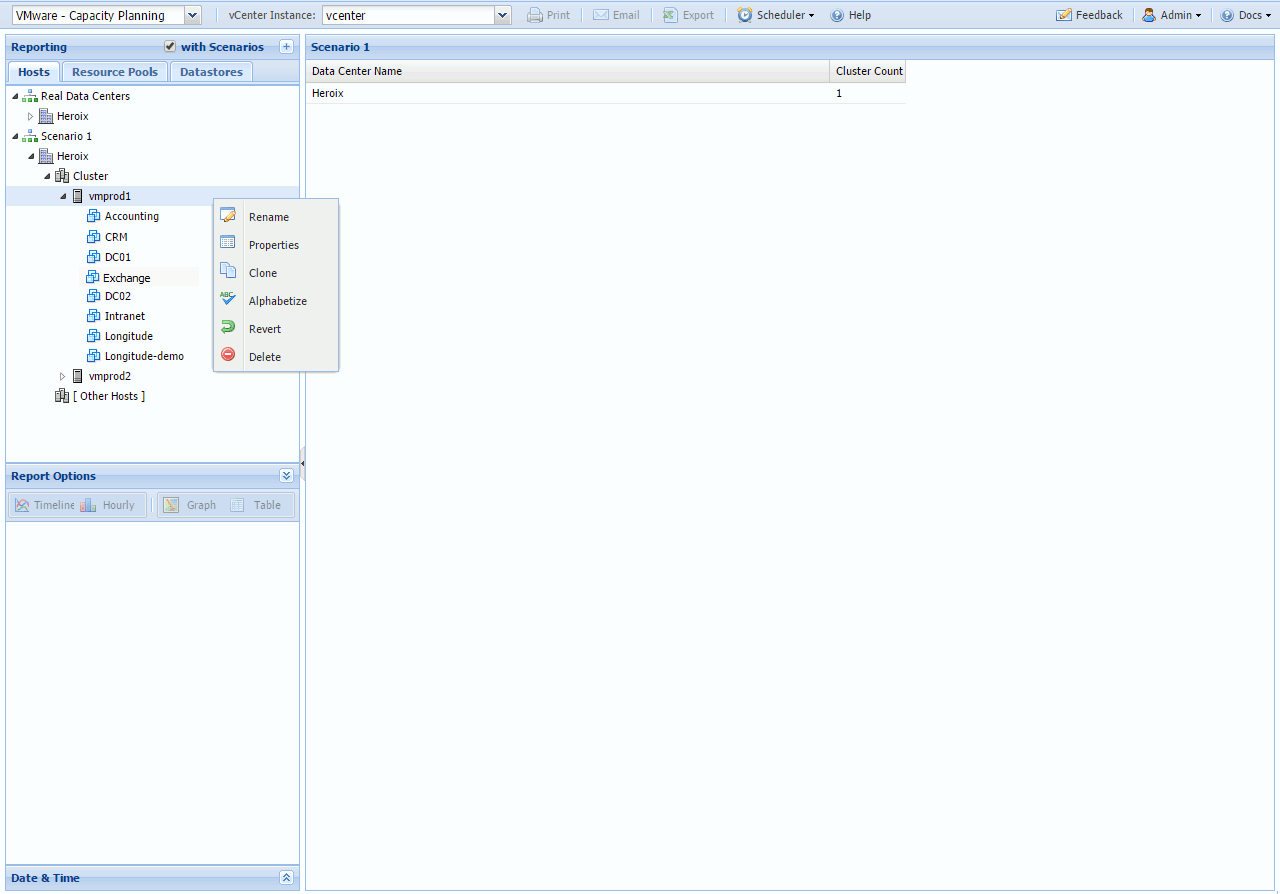This screenshot has width=1280, height=894.
Task: Click the Email envelope icon in toolbar
Action: click(601, 15)
